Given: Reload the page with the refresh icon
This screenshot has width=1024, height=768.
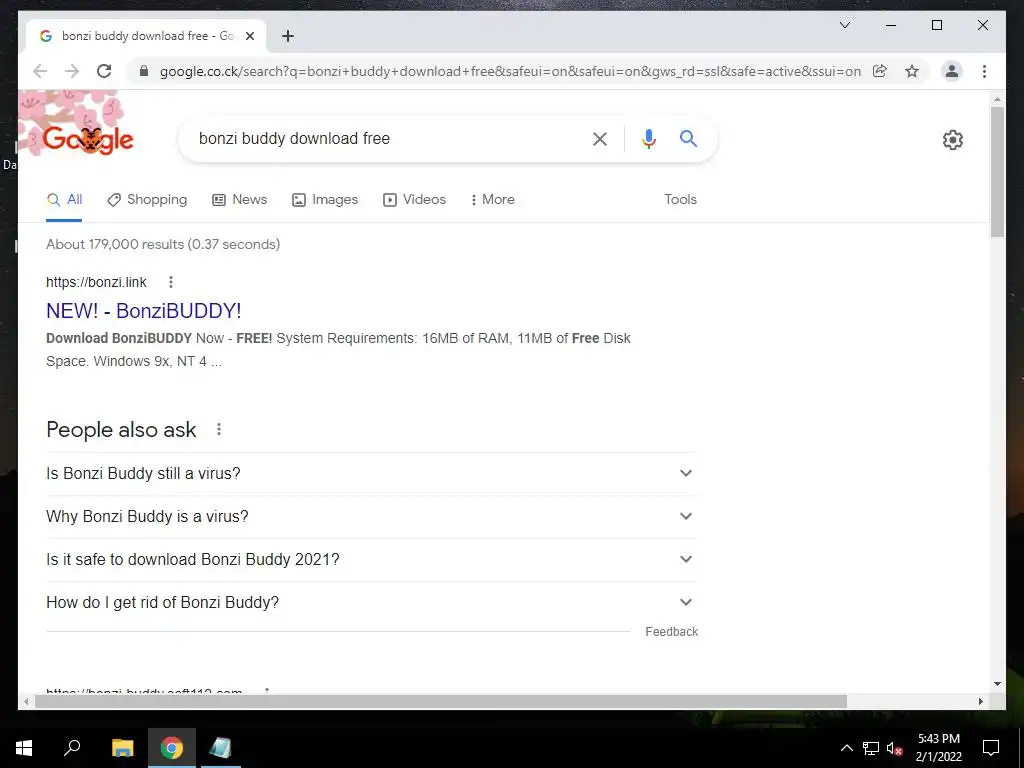Looking at the screenshot, I should [x=104, y=71].
